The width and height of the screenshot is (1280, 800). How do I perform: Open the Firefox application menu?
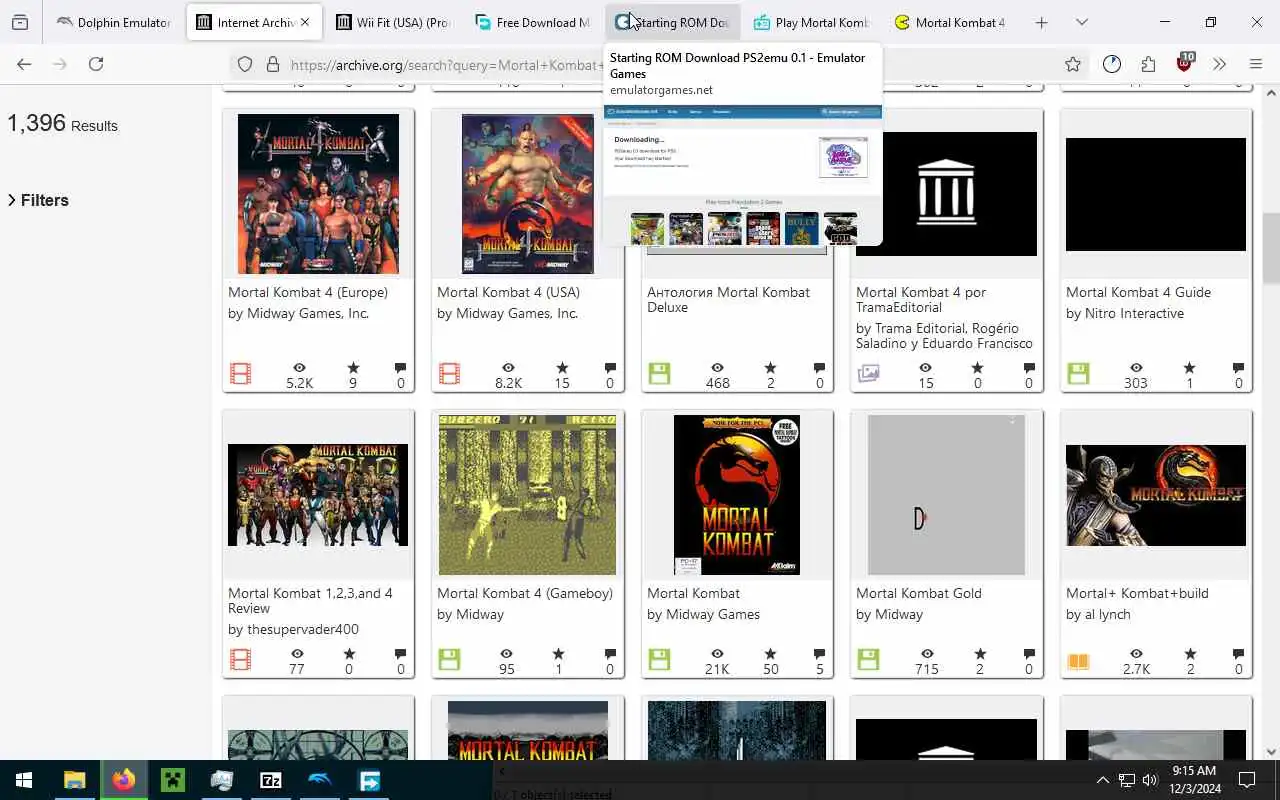(x=1256, y=64)
